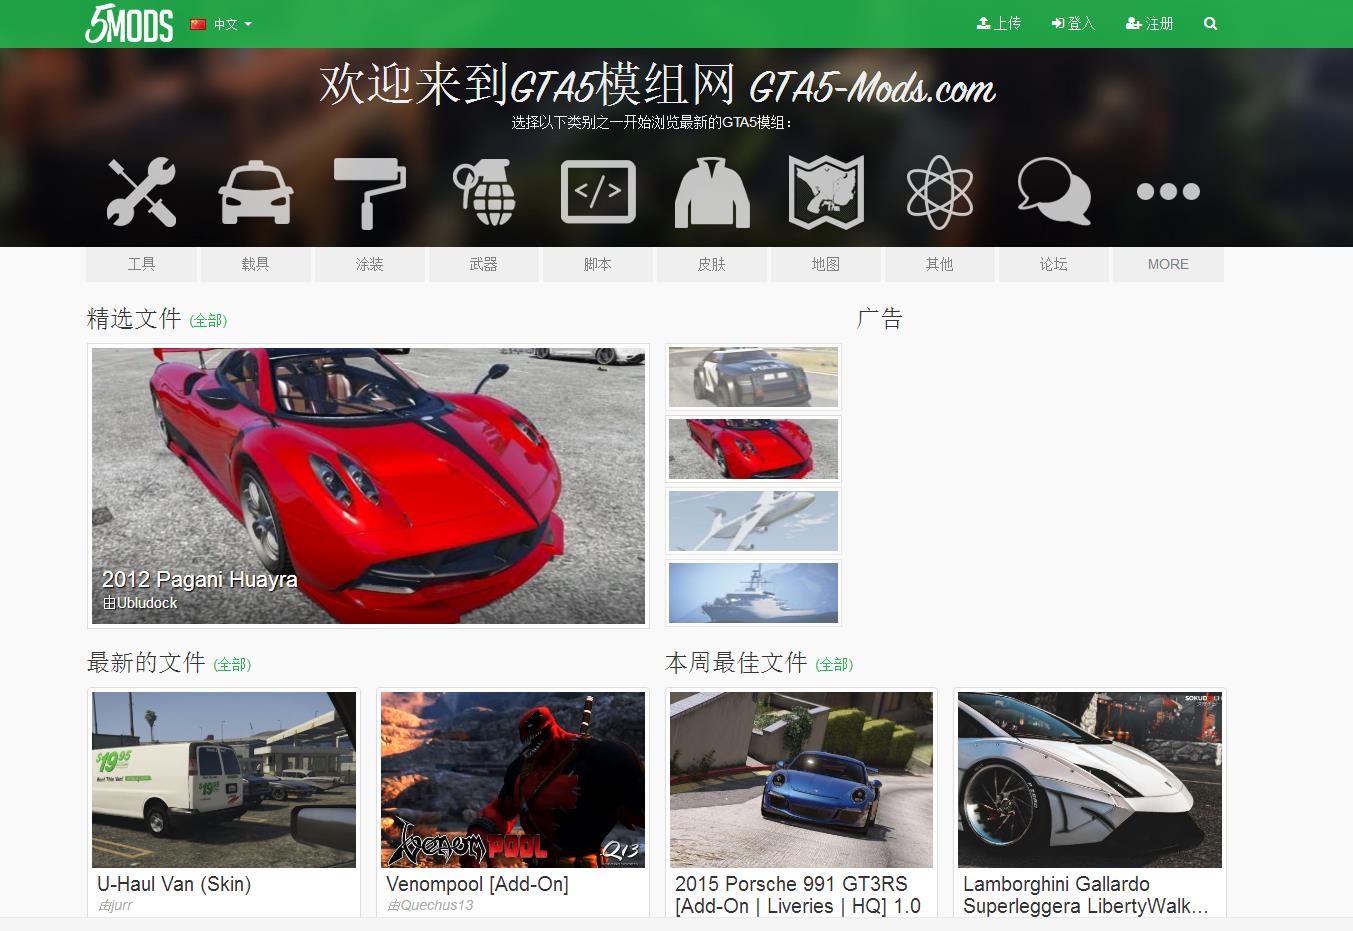Screen dimensions: 1353x931
Task: Open the large 2012 Pagani Huayra image
Action: tap(368, 486)
